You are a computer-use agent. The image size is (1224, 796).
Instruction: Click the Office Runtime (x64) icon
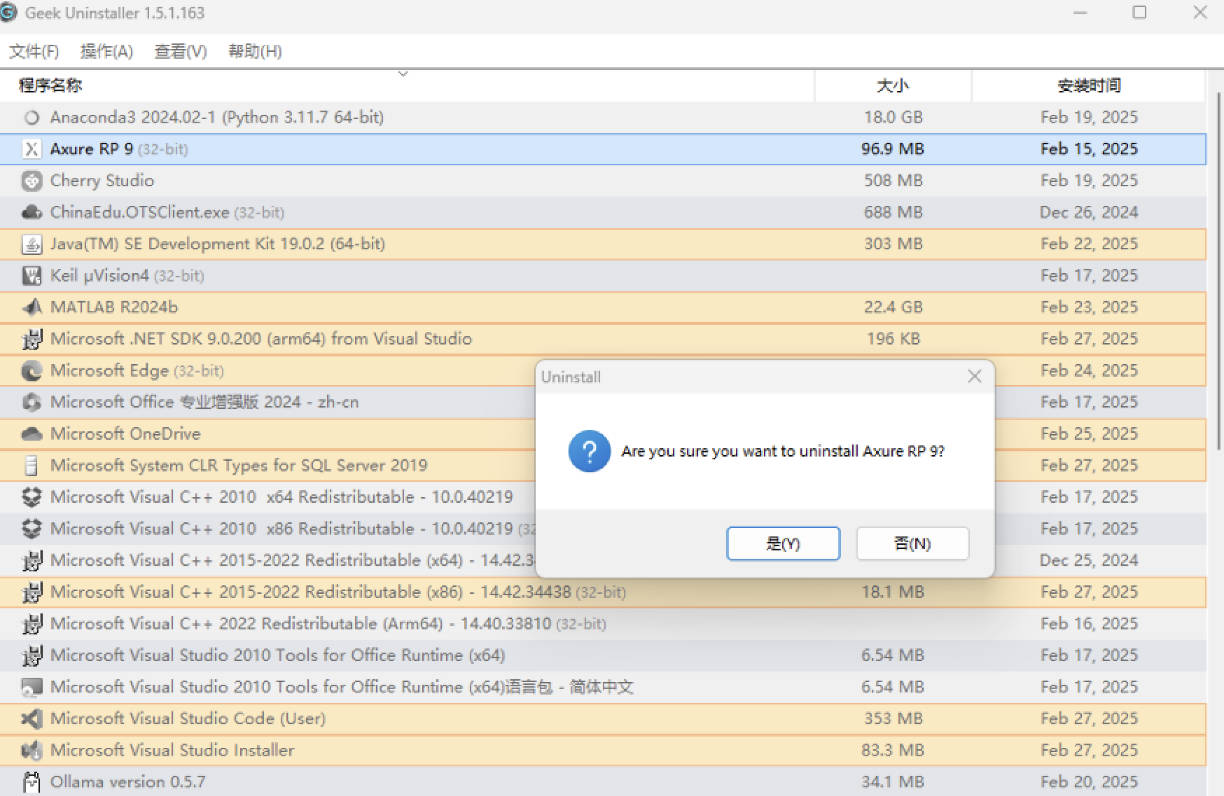[x=32, y=655]
